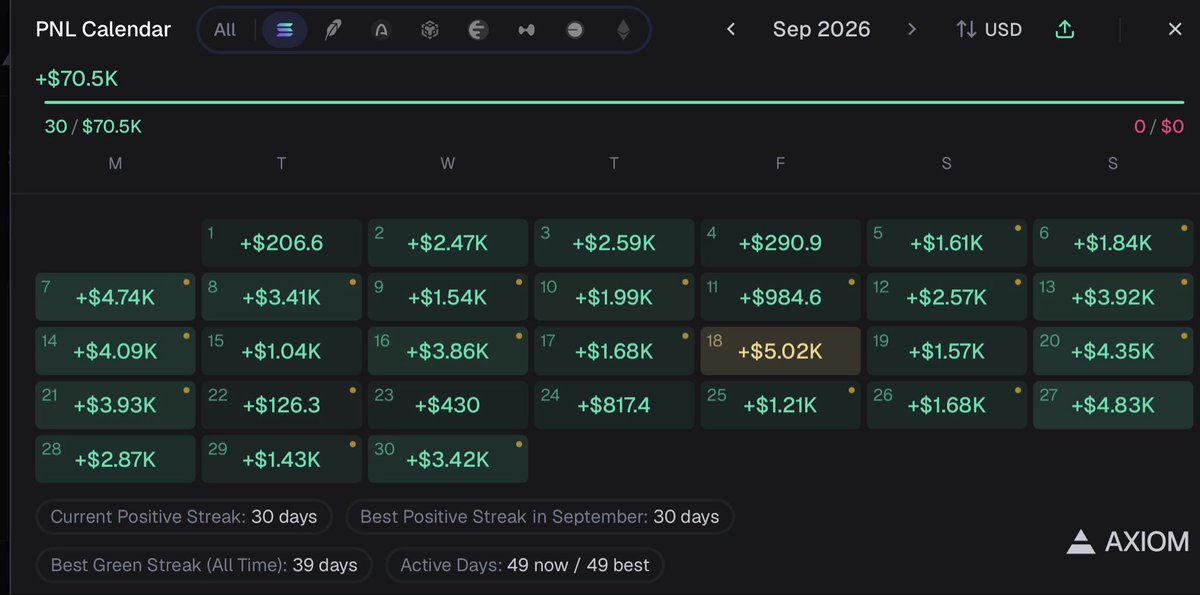This screenshot has height=595, width=1200.
Task: Select the BNB cube chain icon
Action: 429,30
